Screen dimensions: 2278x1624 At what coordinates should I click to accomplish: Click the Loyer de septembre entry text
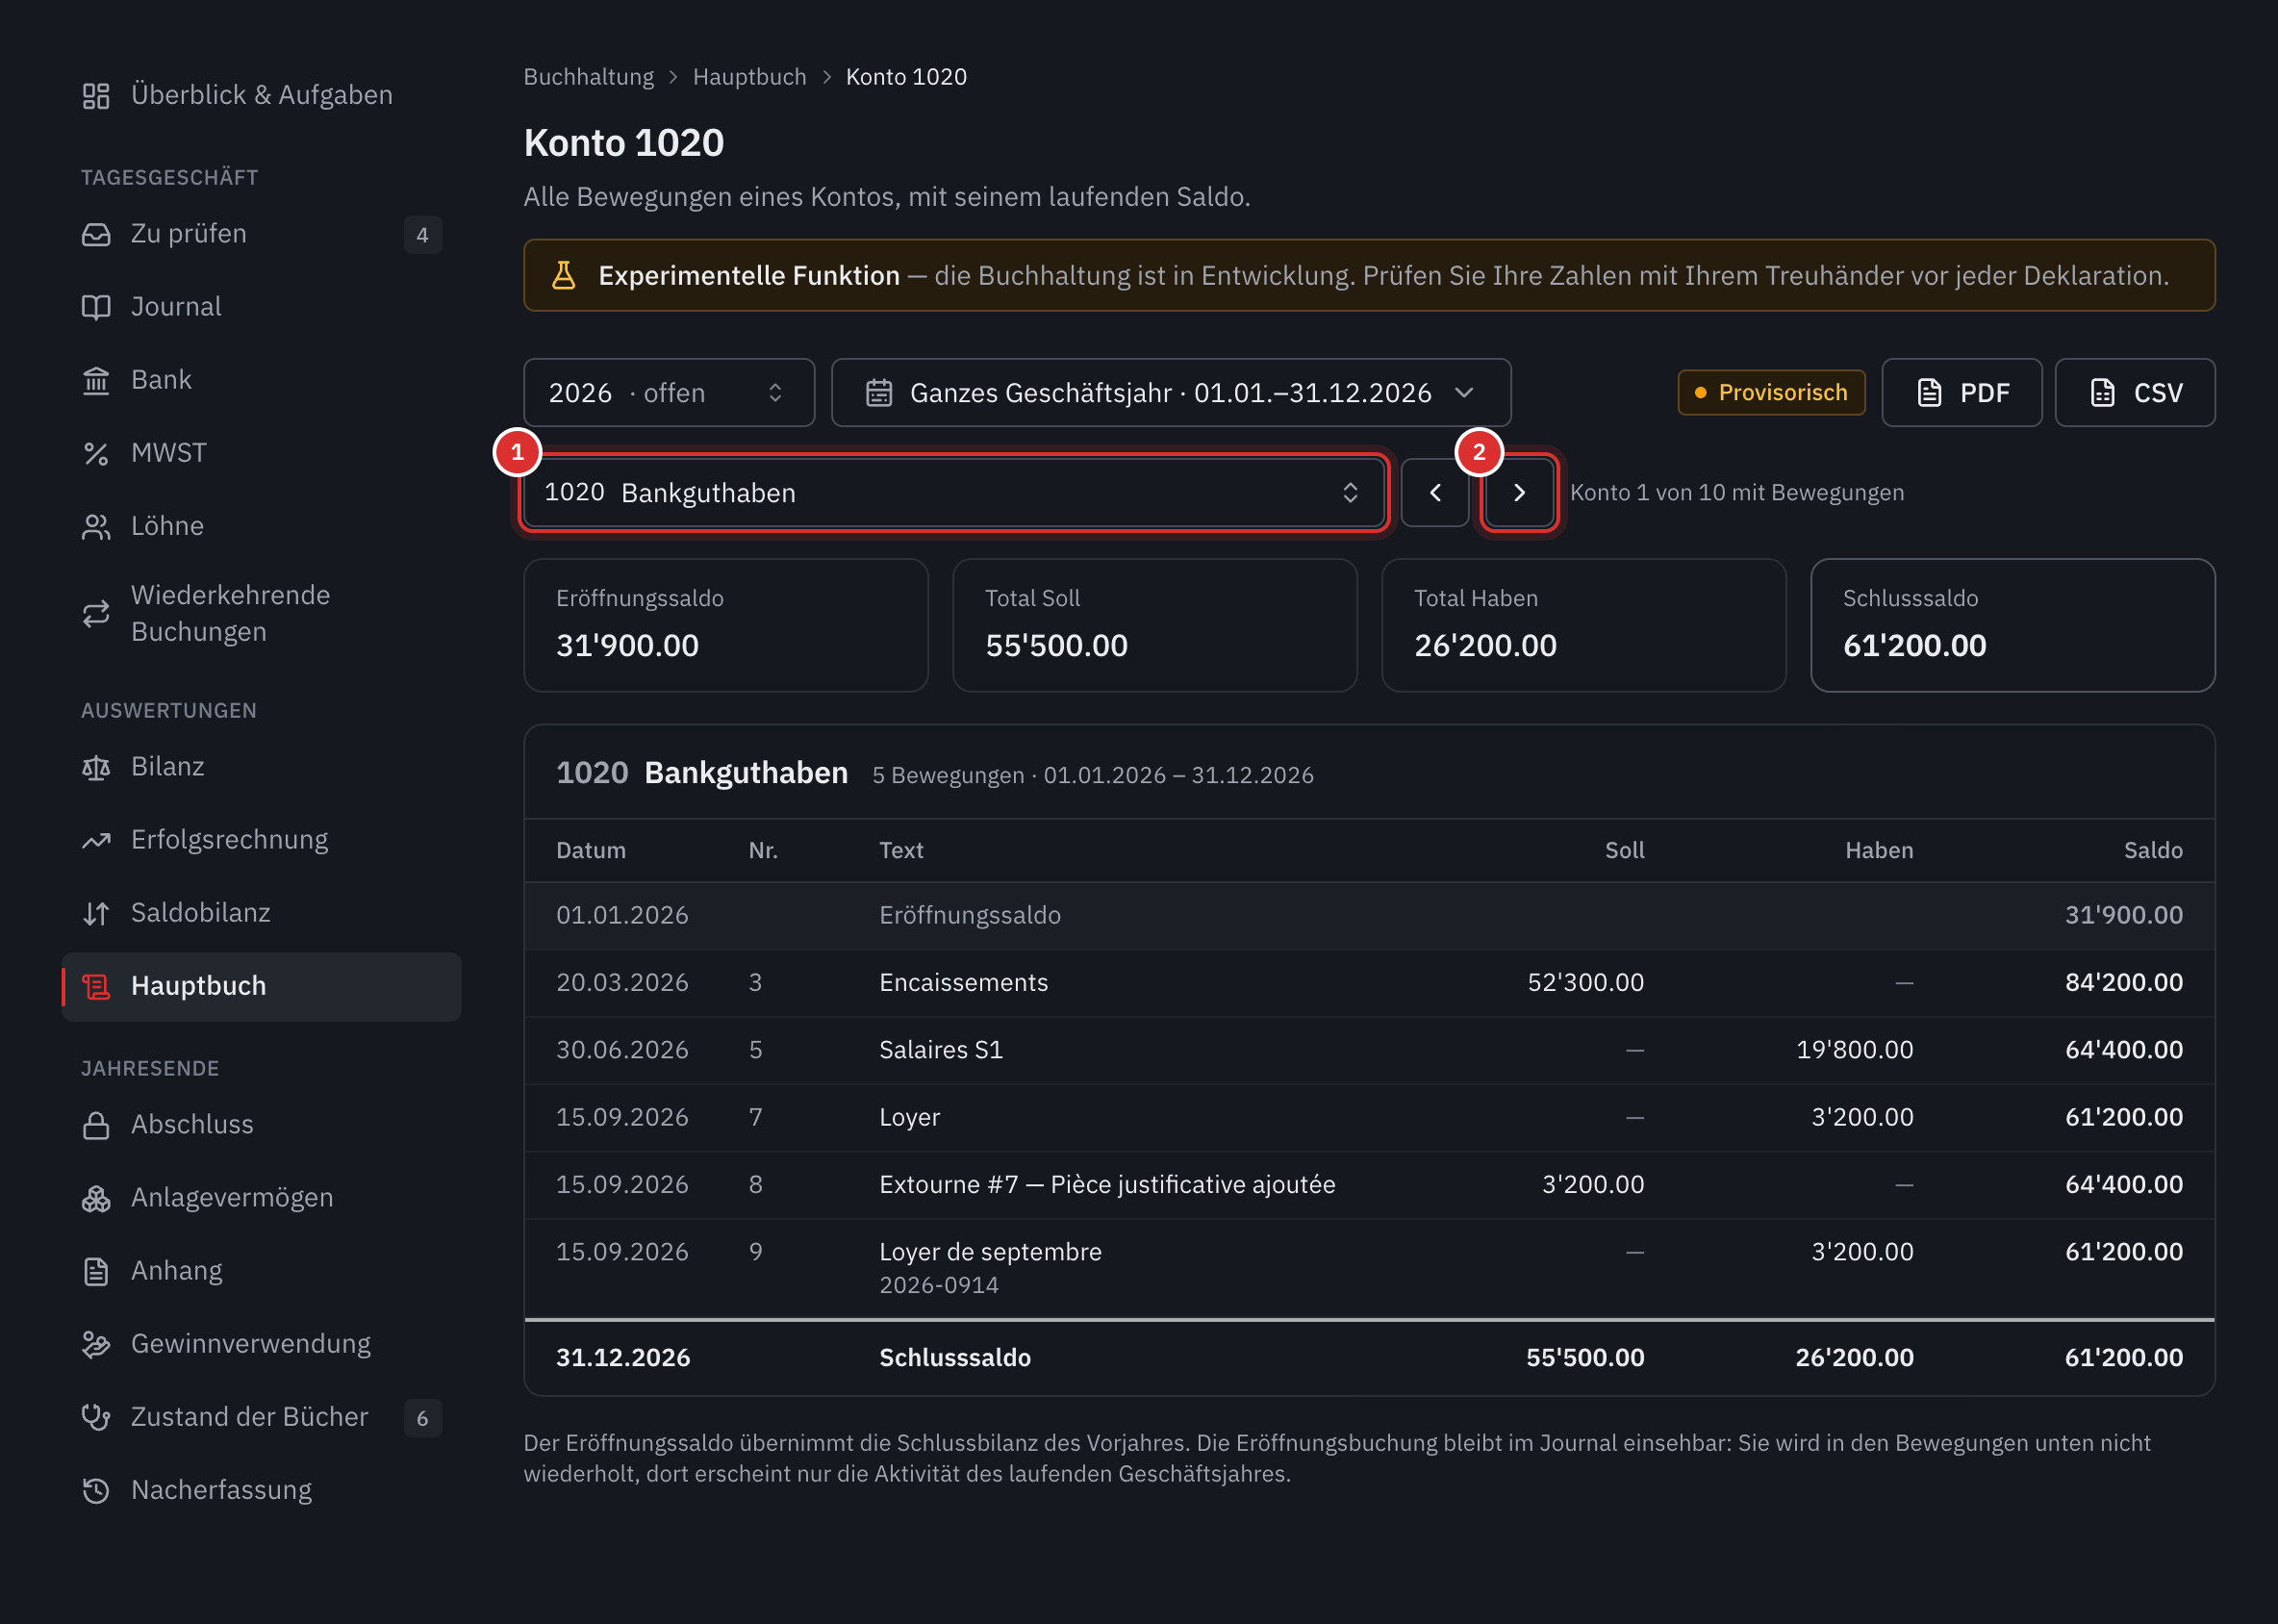pos(990,1251)
